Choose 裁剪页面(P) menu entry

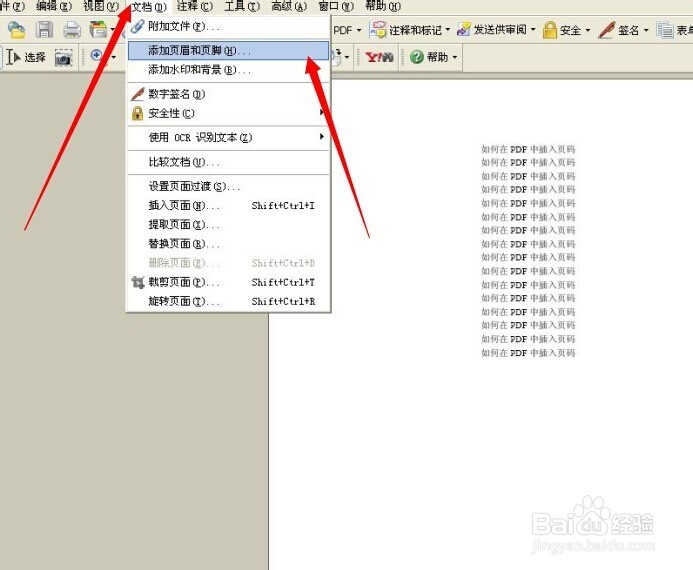pos(228,282)
